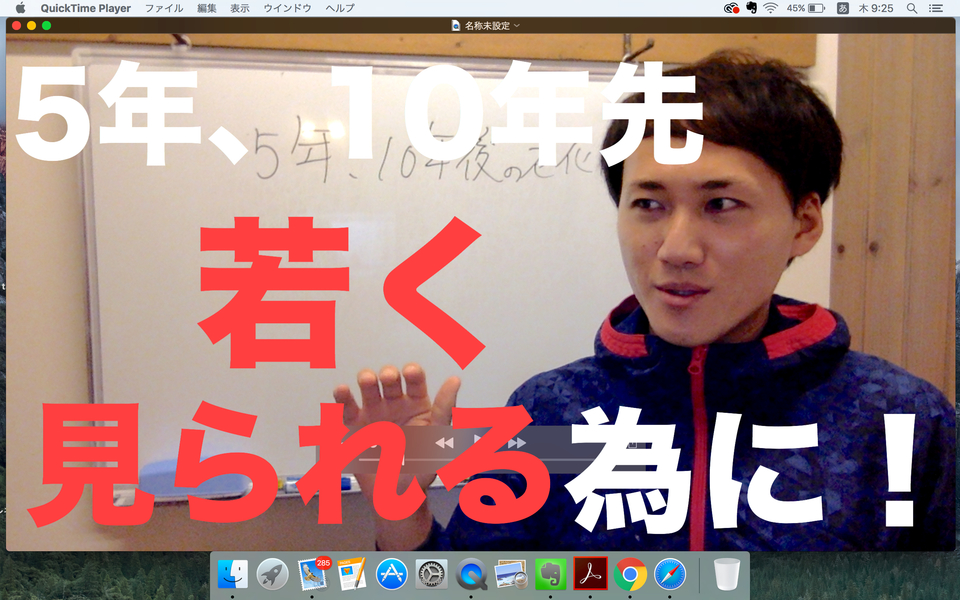
Task: Open the ファイル menu
Action: [164, 8]
